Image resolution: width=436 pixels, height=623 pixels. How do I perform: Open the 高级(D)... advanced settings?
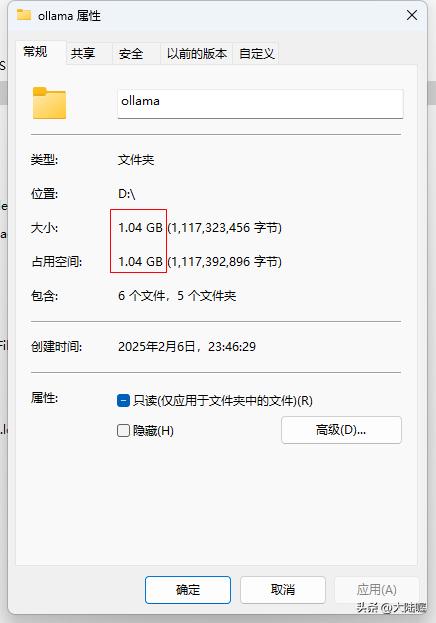coord(341,430)
